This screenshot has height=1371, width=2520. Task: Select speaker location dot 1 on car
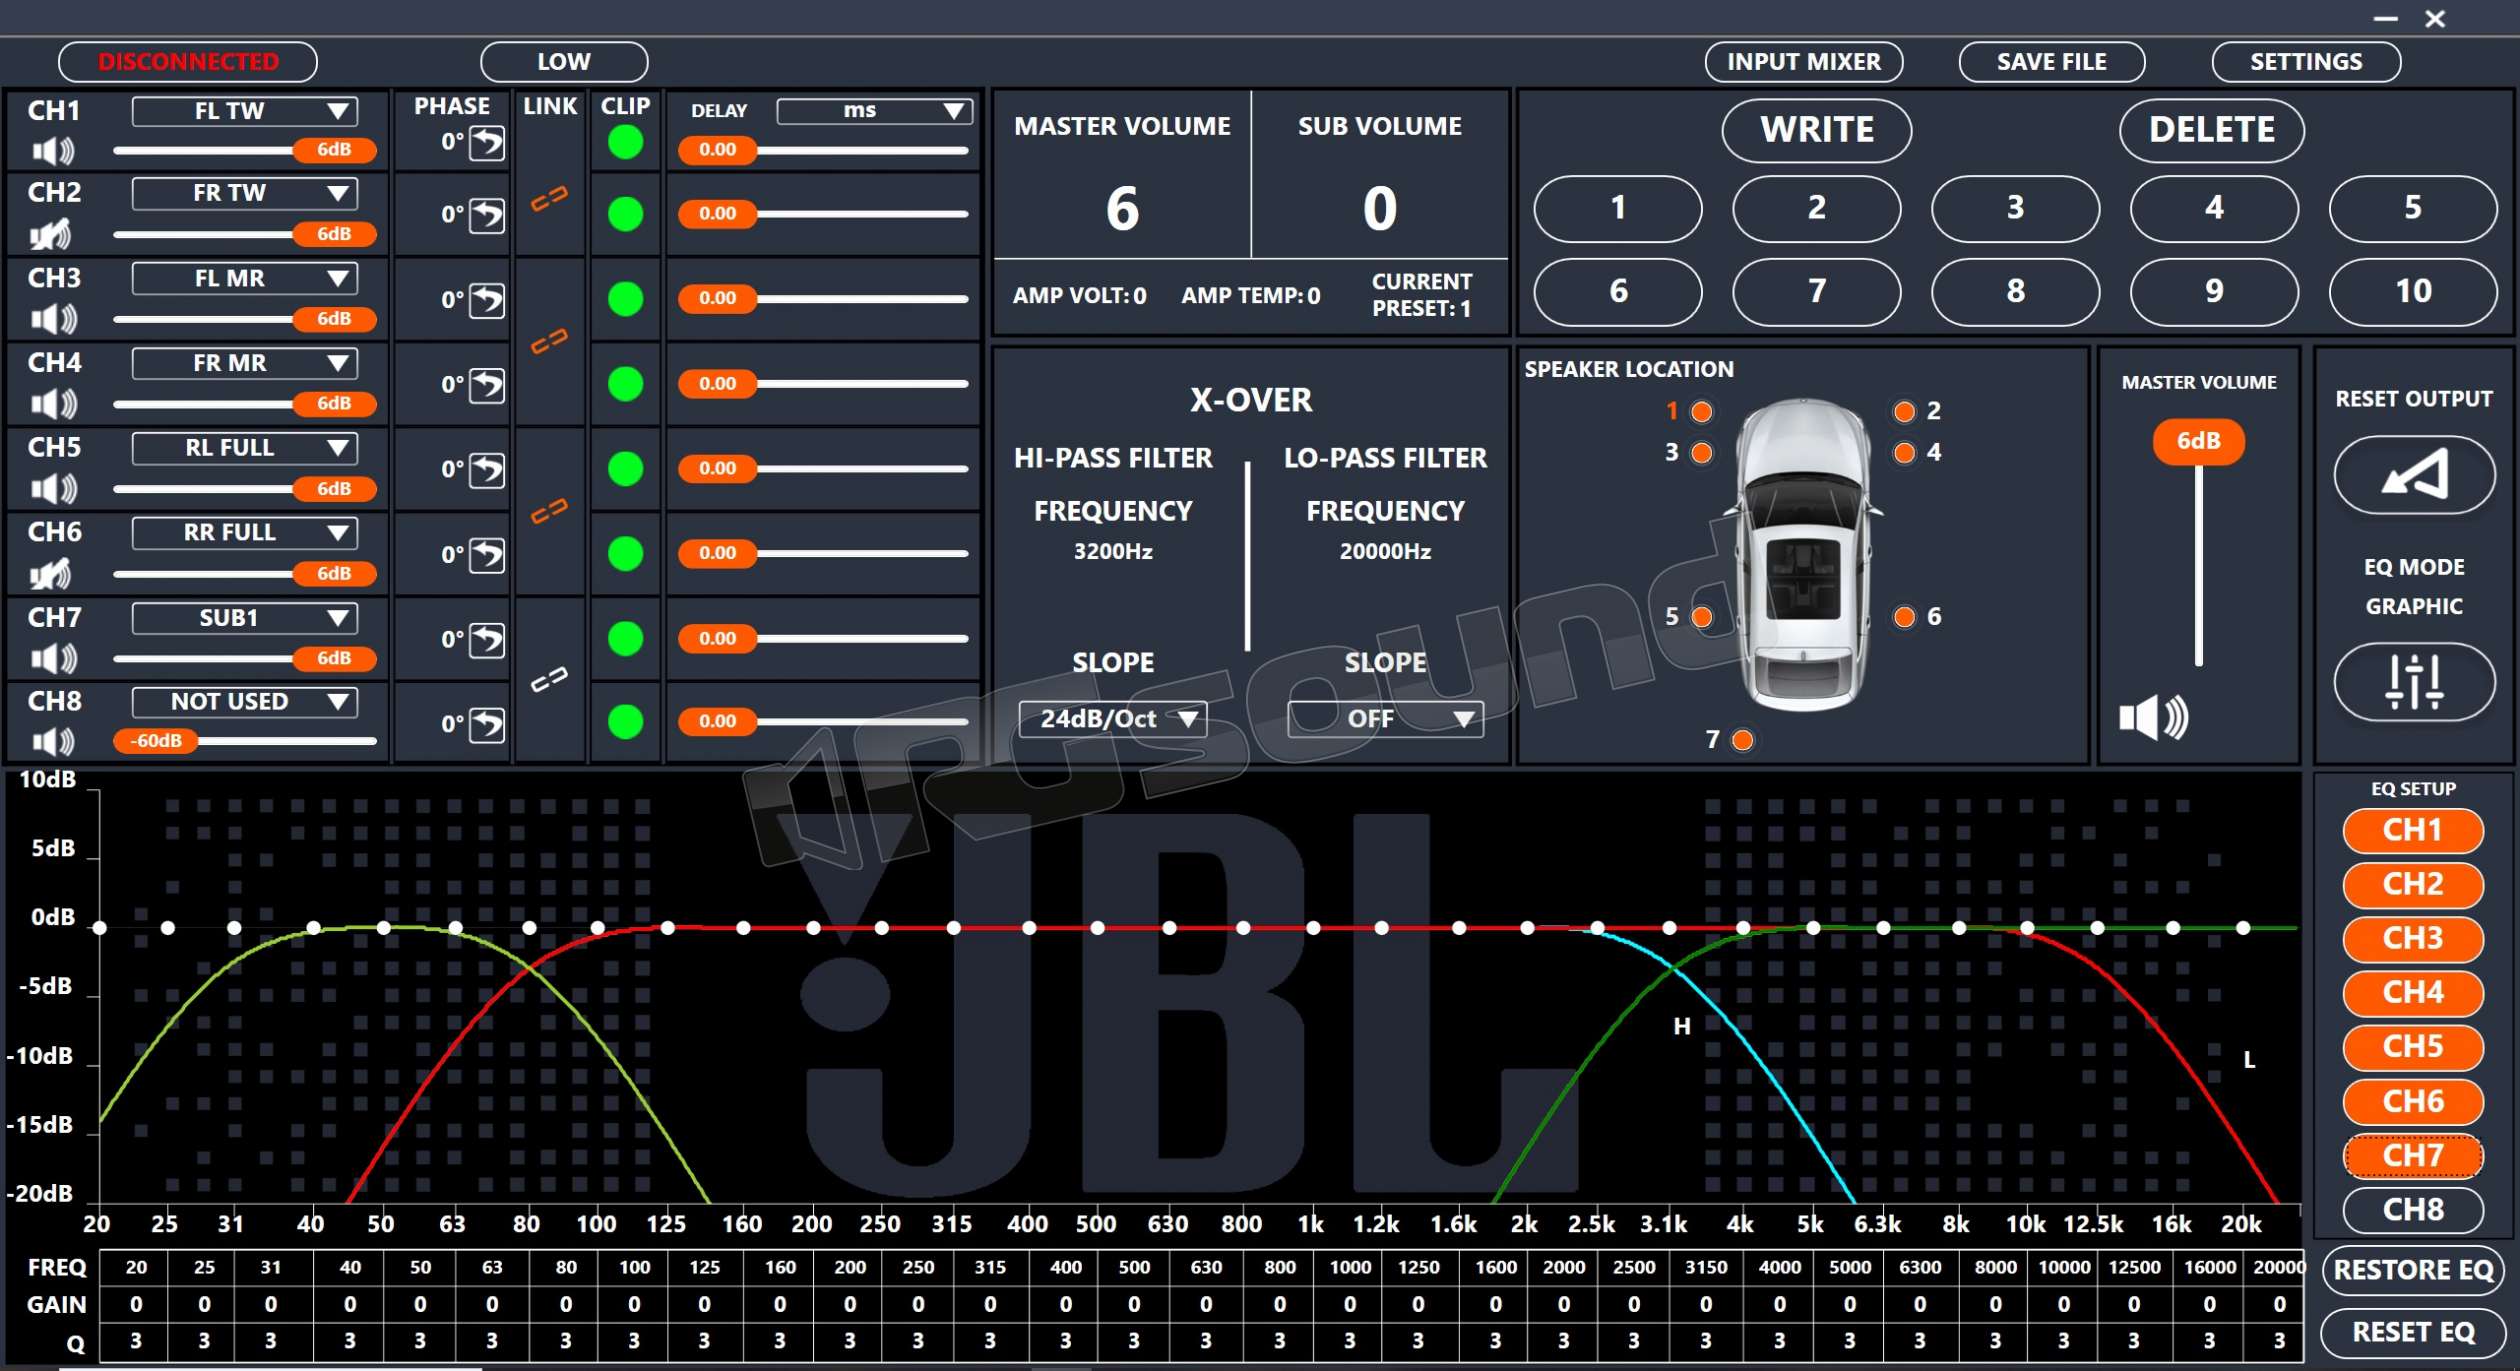(1701, 411)
